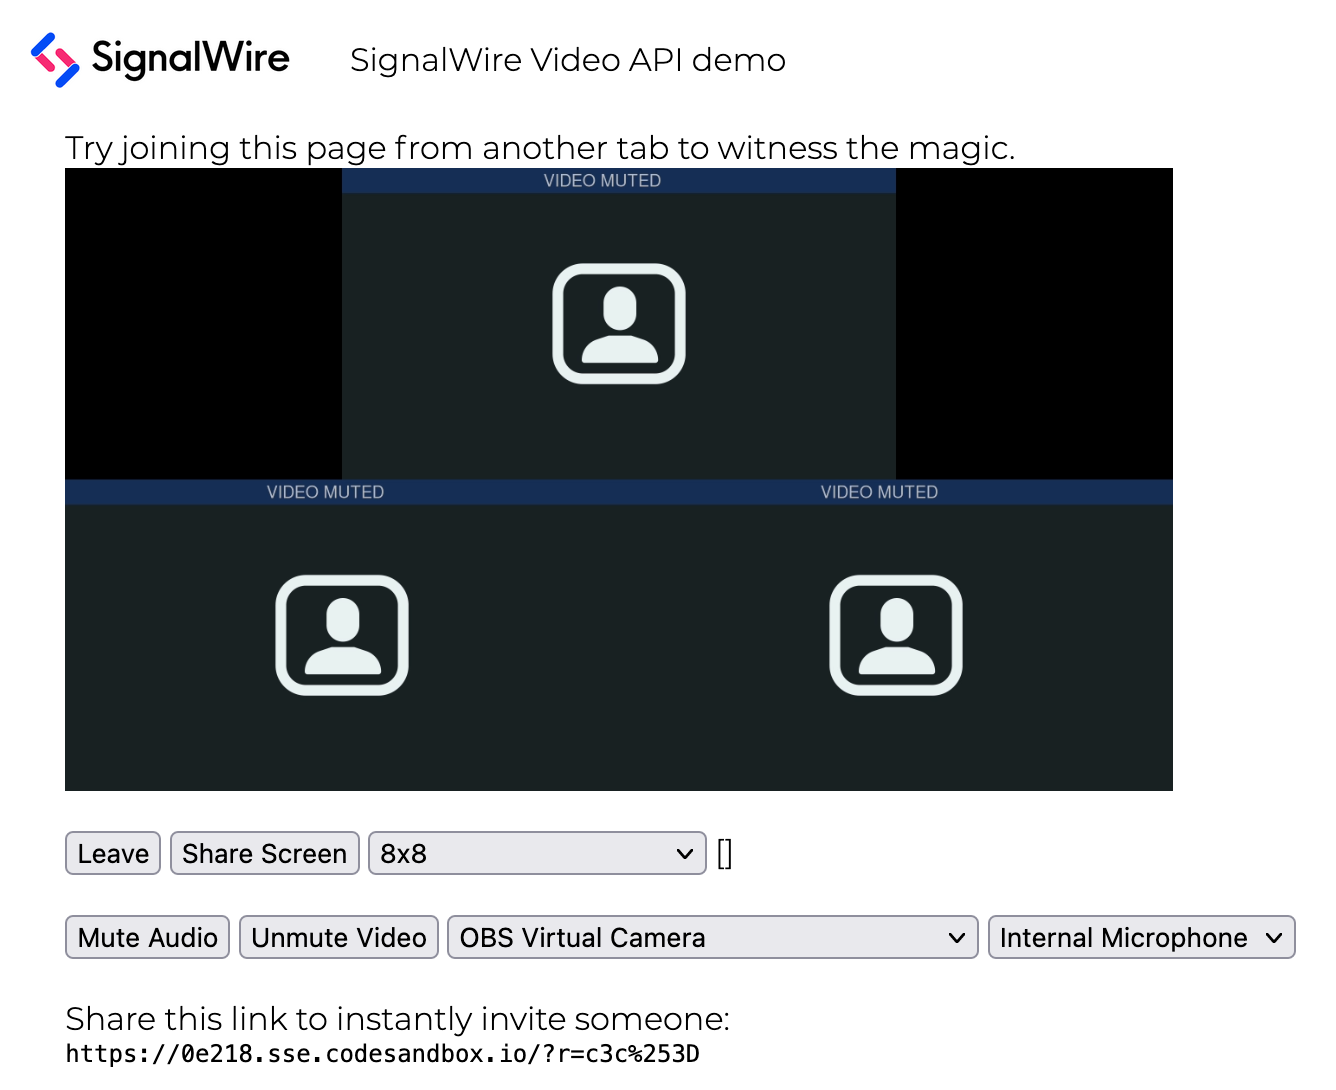Screen dimensions: 1336x1090
Task: Leave the video room
Action: (x=112, y=853)
